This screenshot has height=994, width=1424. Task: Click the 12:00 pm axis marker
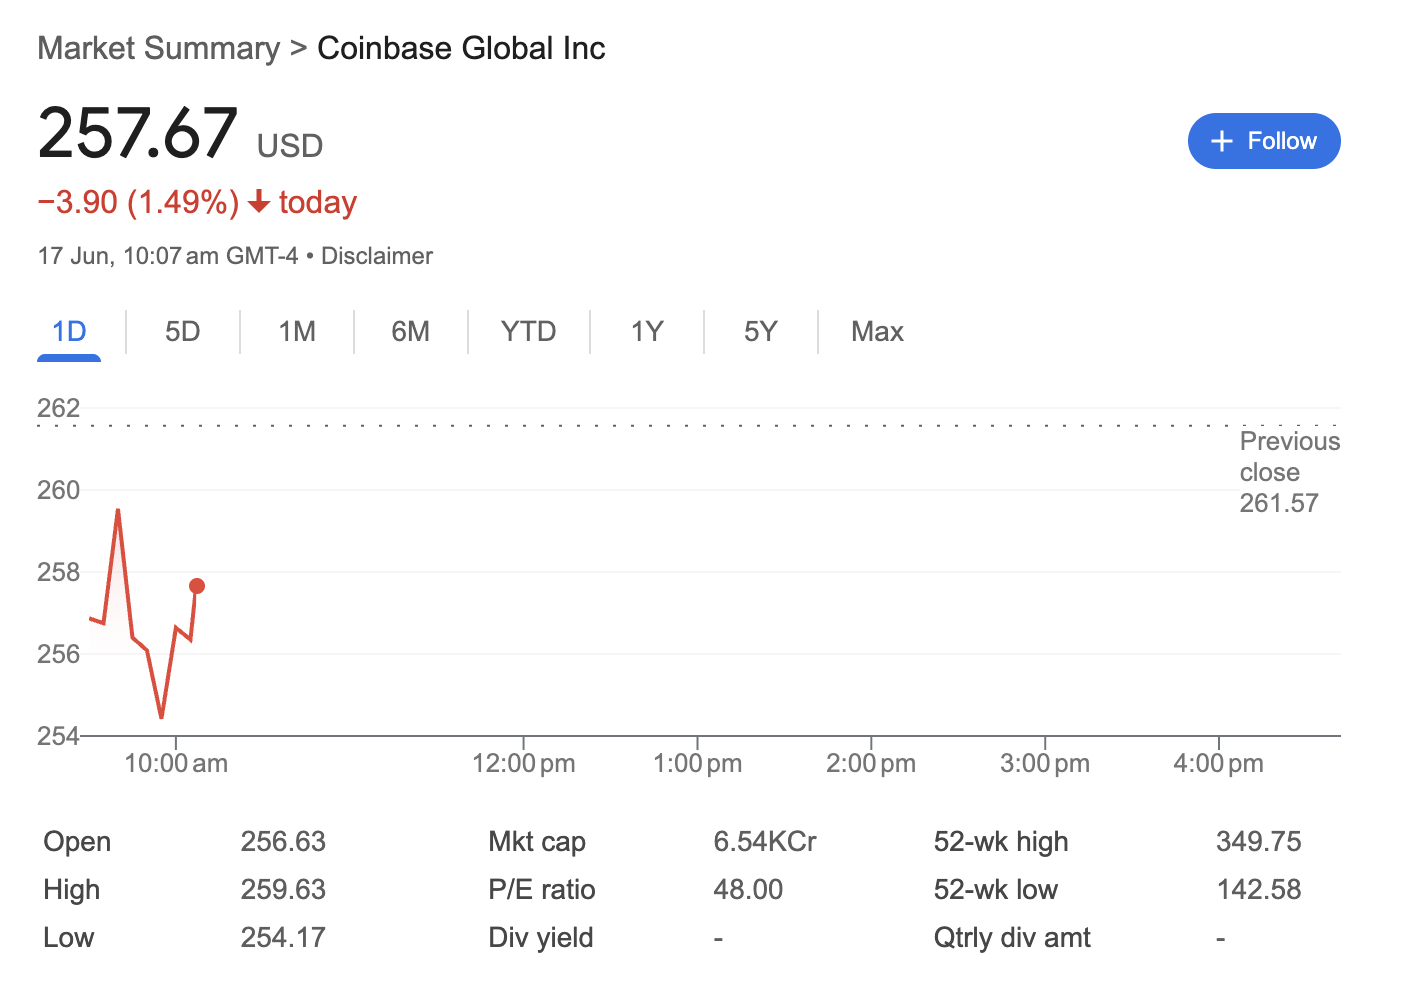(524, 764)
